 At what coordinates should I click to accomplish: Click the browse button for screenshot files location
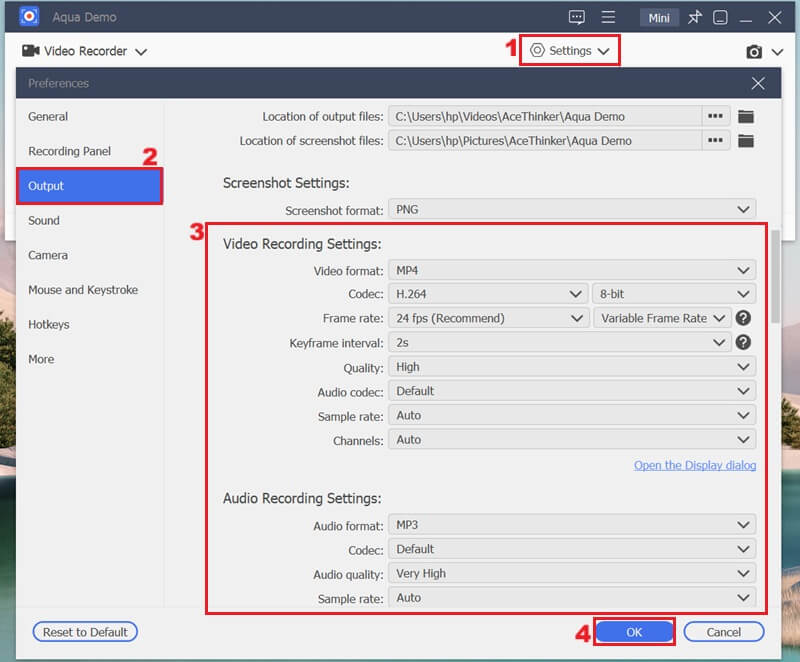click(x=714, y=140)
